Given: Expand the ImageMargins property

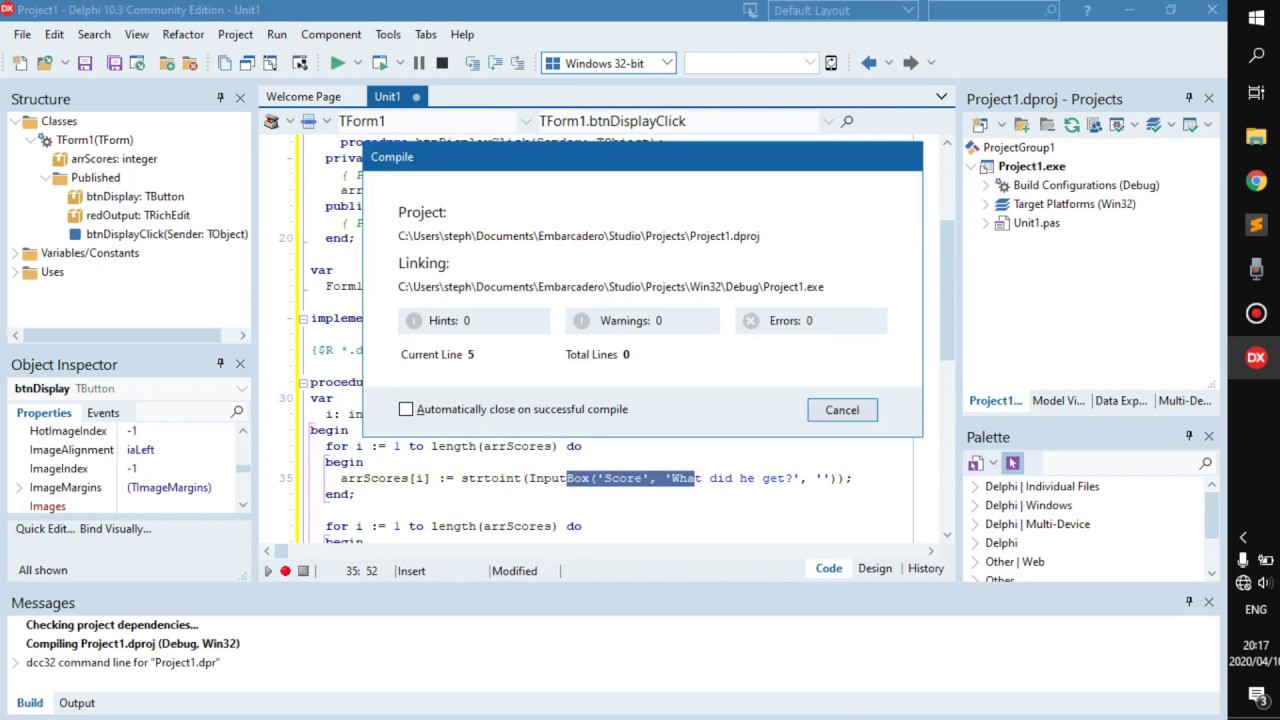Looking at the screenshot, I should pos(19,487).
